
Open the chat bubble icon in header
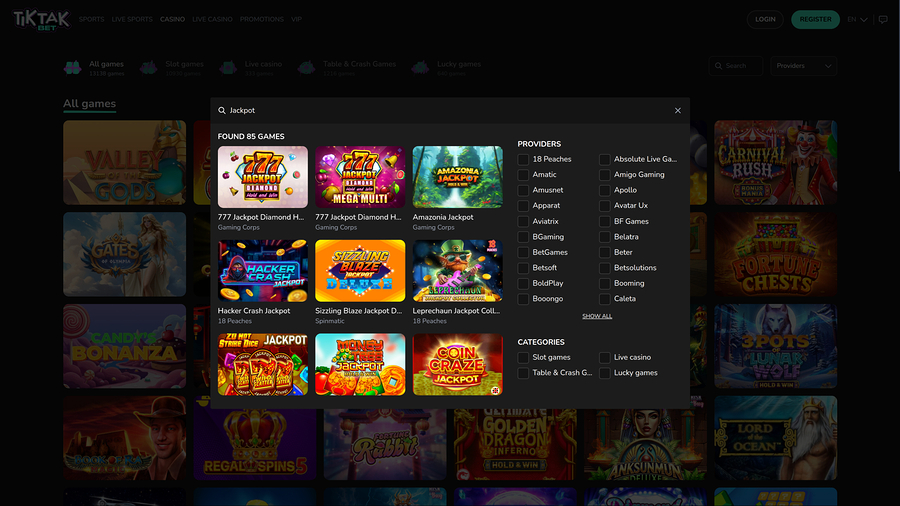pyautogui.click(x=883, y=20)
